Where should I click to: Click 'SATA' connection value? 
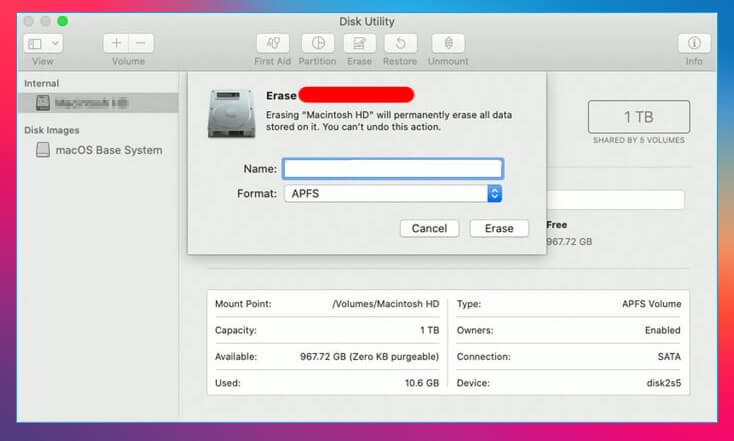[669, 357]
